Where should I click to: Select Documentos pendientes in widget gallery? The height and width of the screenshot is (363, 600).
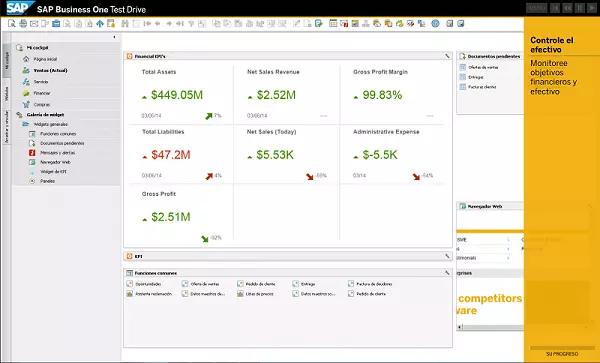click(62, 143)
